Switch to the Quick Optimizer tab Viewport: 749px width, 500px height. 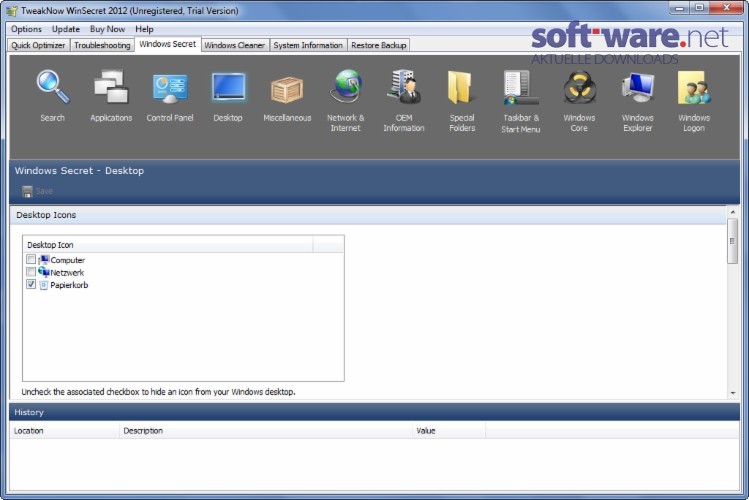tap(38, 45)
